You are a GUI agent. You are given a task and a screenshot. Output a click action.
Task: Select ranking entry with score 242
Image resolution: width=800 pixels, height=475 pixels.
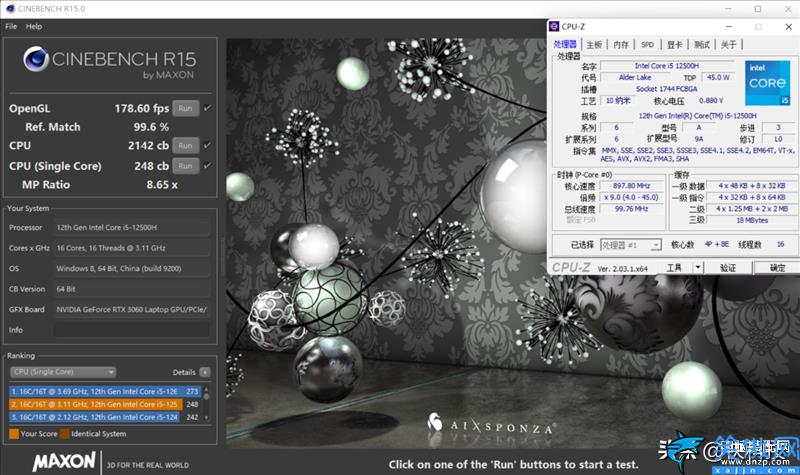(105, 417)
